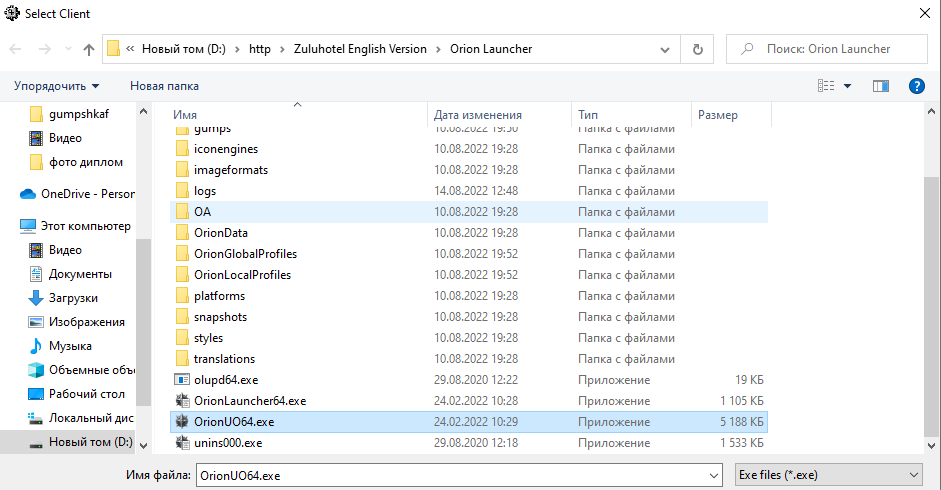The height and width of the screenshot is (490, 941).
Task: Expand the file name combo box dropdown
Action: coord(714,476)
